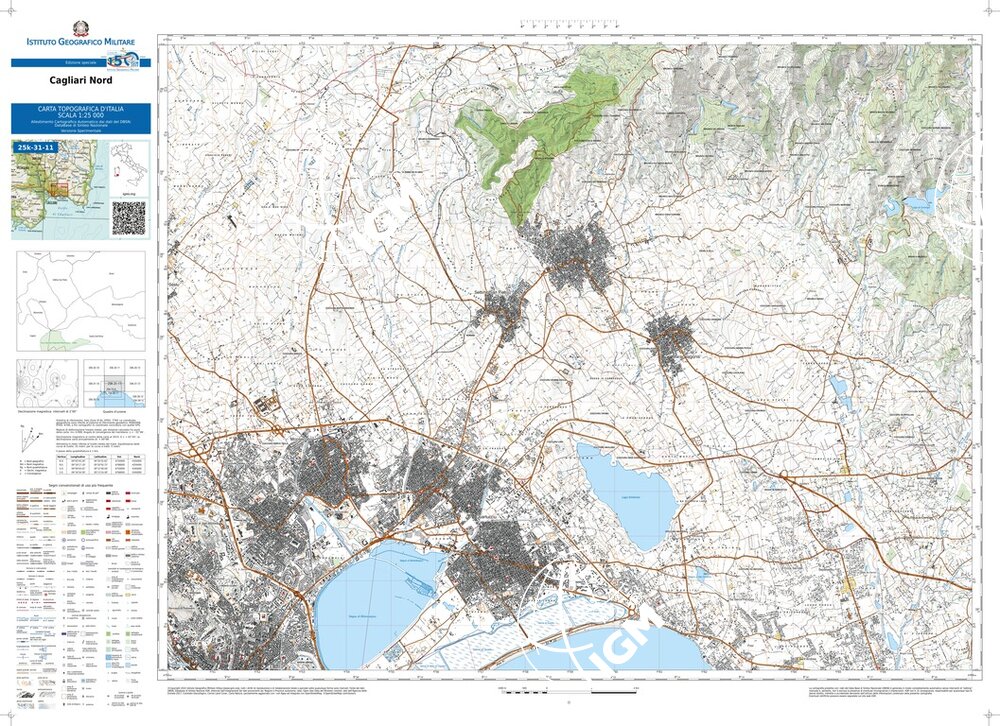This screenshot has width=1000, height=726.
Task: Select the red sheet rectangle in locator map
Action: click(x=59, y=190)
